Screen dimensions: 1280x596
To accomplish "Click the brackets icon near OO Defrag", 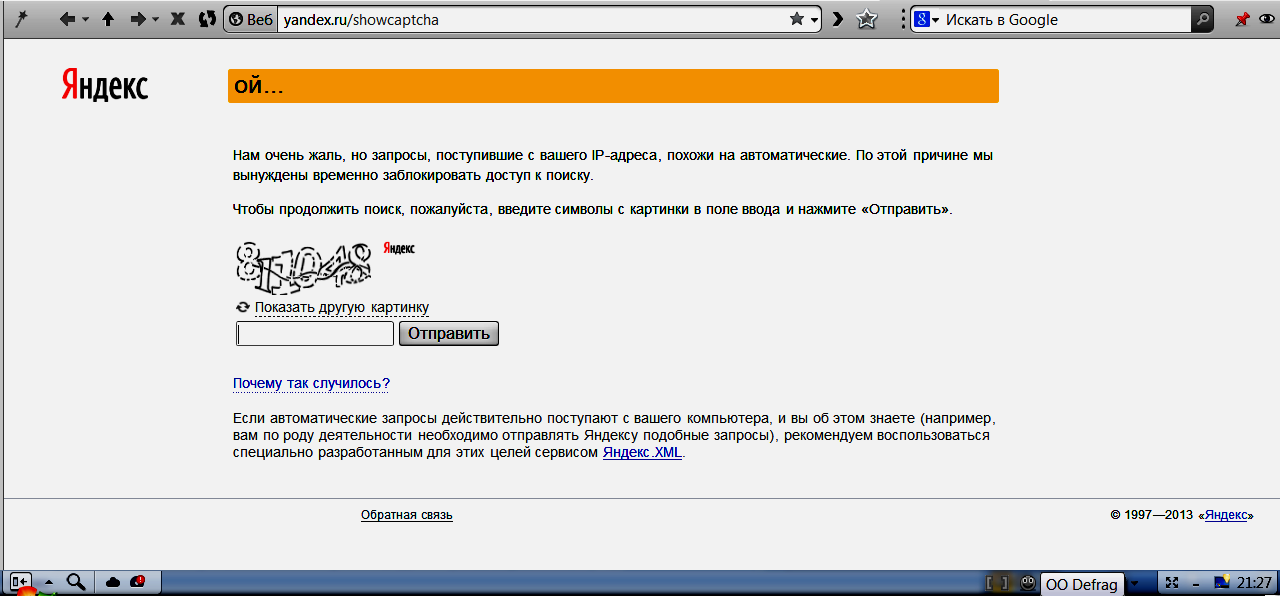I will point(997,583).
